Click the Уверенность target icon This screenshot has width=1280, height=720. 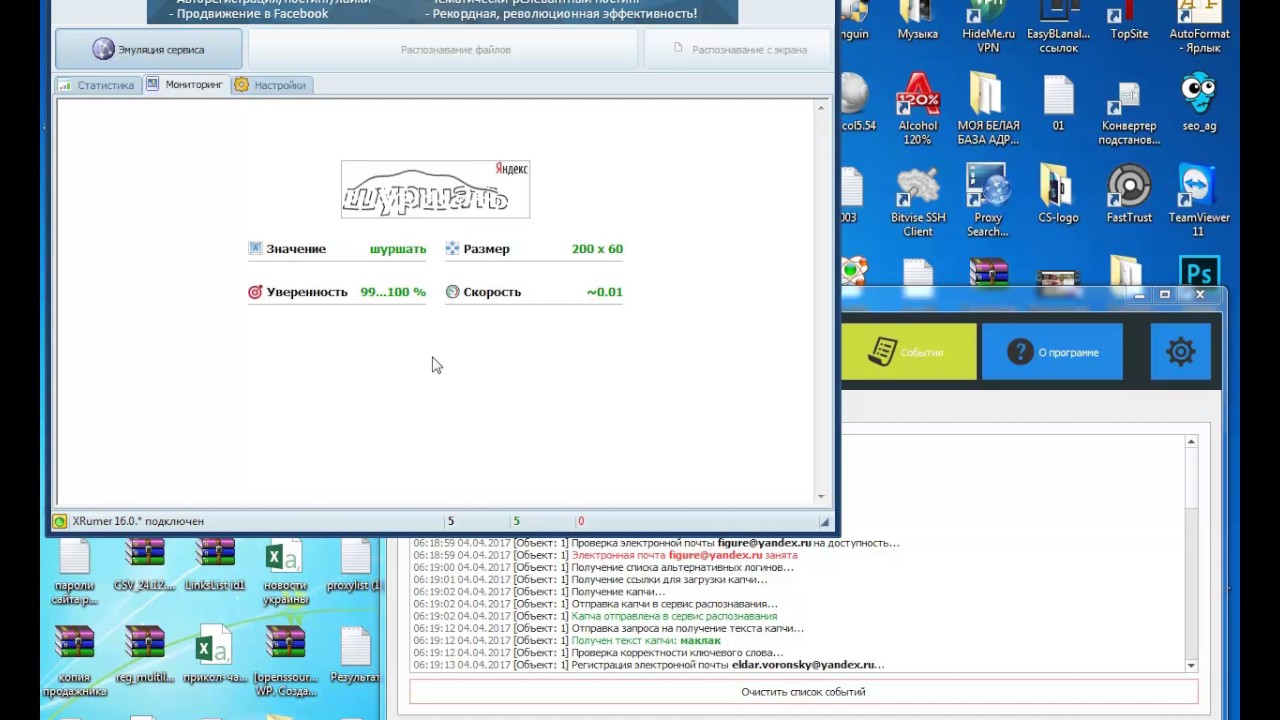pos(255,292)
